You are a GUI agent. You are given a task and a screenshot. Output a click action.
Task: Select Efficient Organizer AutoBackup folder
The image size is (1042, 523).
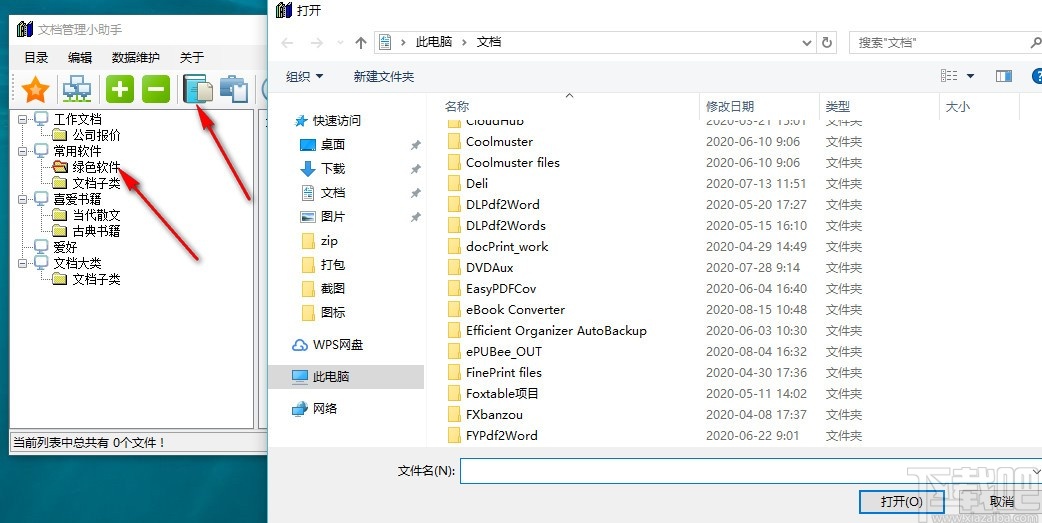point(556,331)
